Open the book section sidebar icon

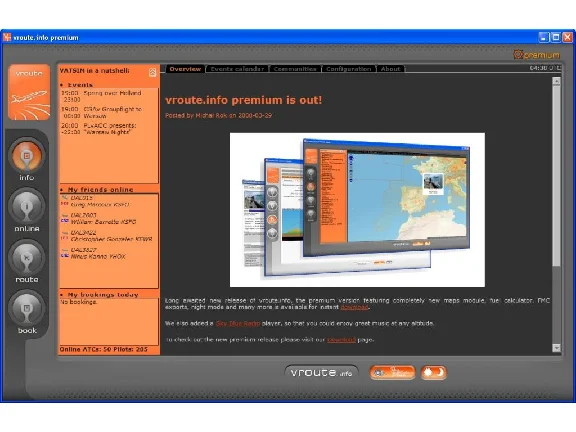pyautogui.click(x=27, y=309)
